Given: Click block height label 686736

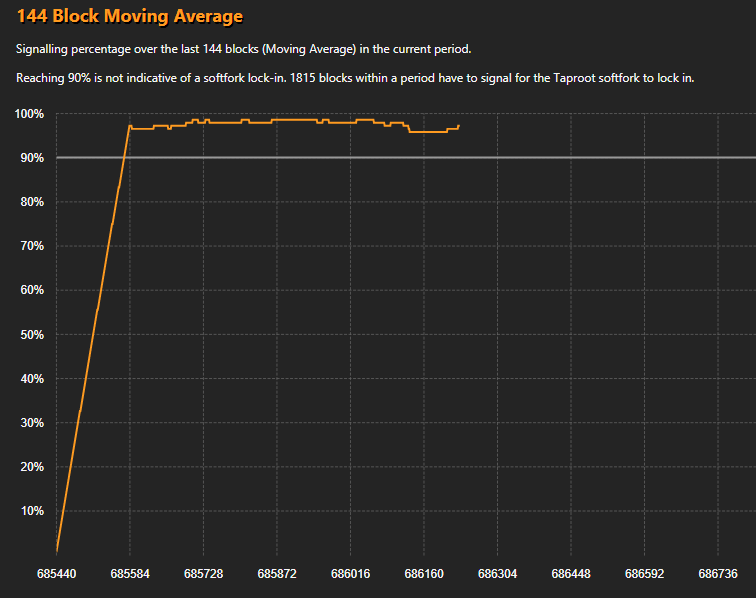Looking at the screenshot, I should click(x=718, y=574).
